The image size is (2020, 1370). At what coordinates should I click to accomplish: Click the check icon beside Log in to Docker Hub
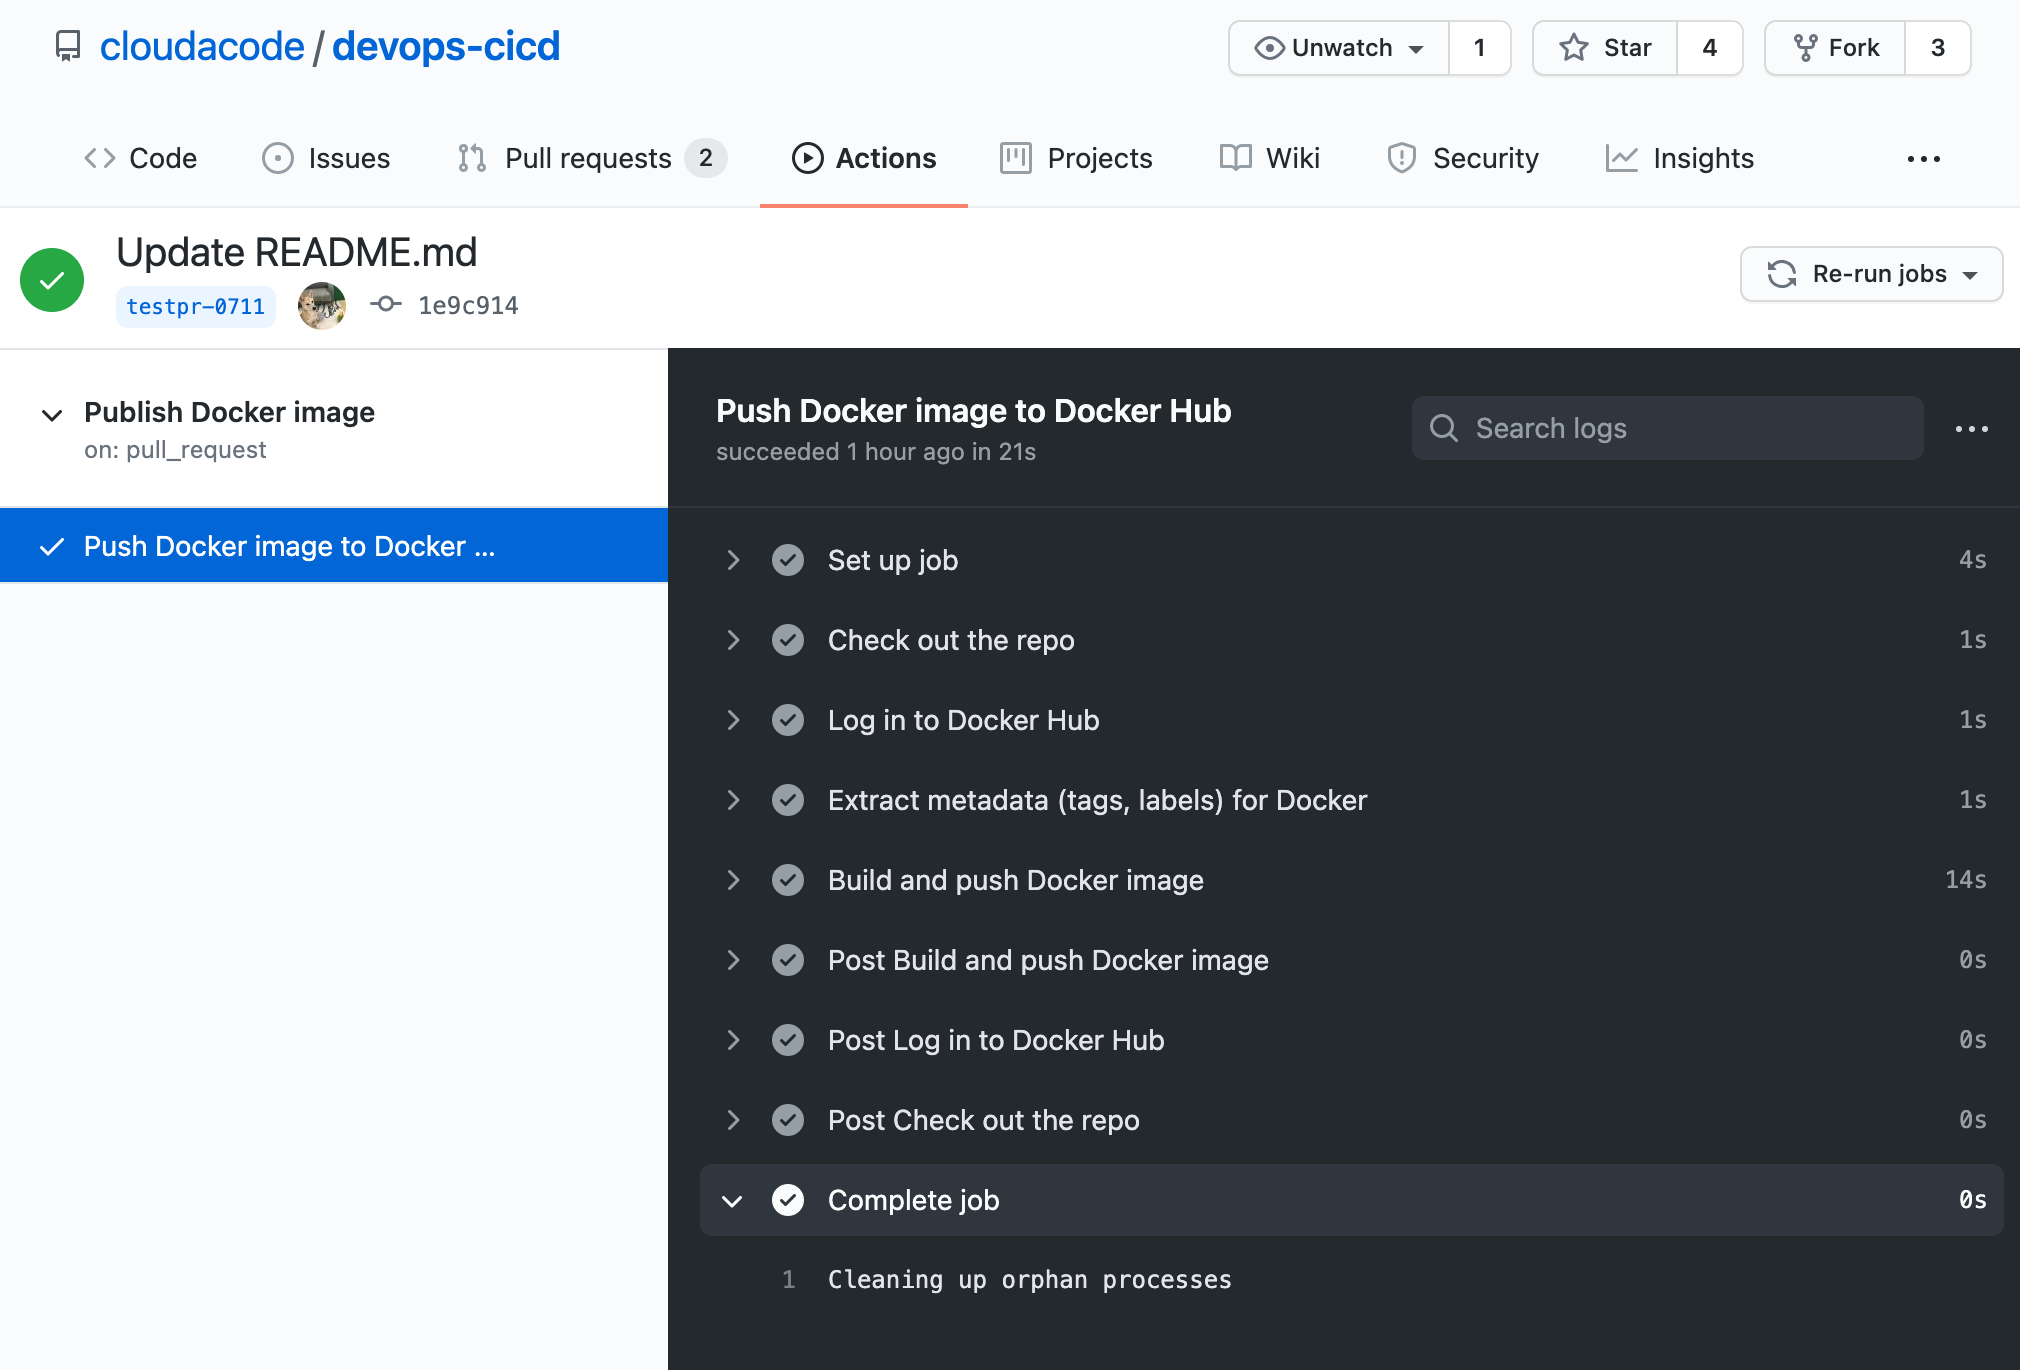(x=788, y=720)
